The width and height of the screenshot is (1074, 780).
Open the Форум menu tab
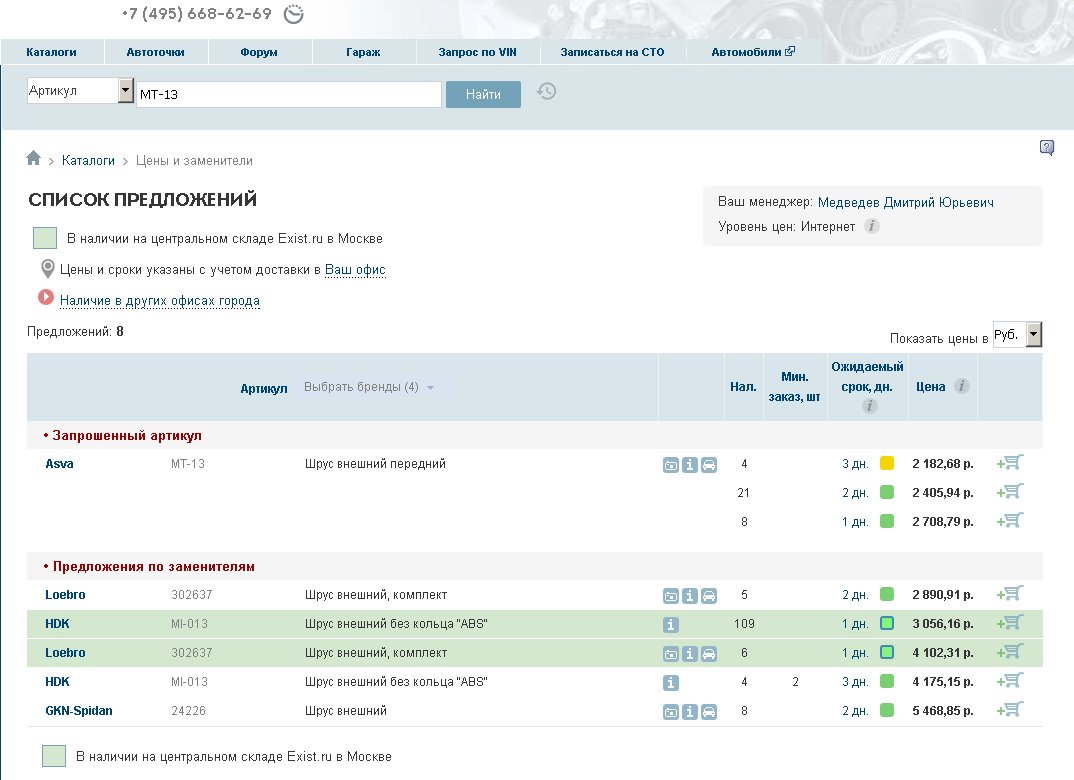(x=259, y=52)
